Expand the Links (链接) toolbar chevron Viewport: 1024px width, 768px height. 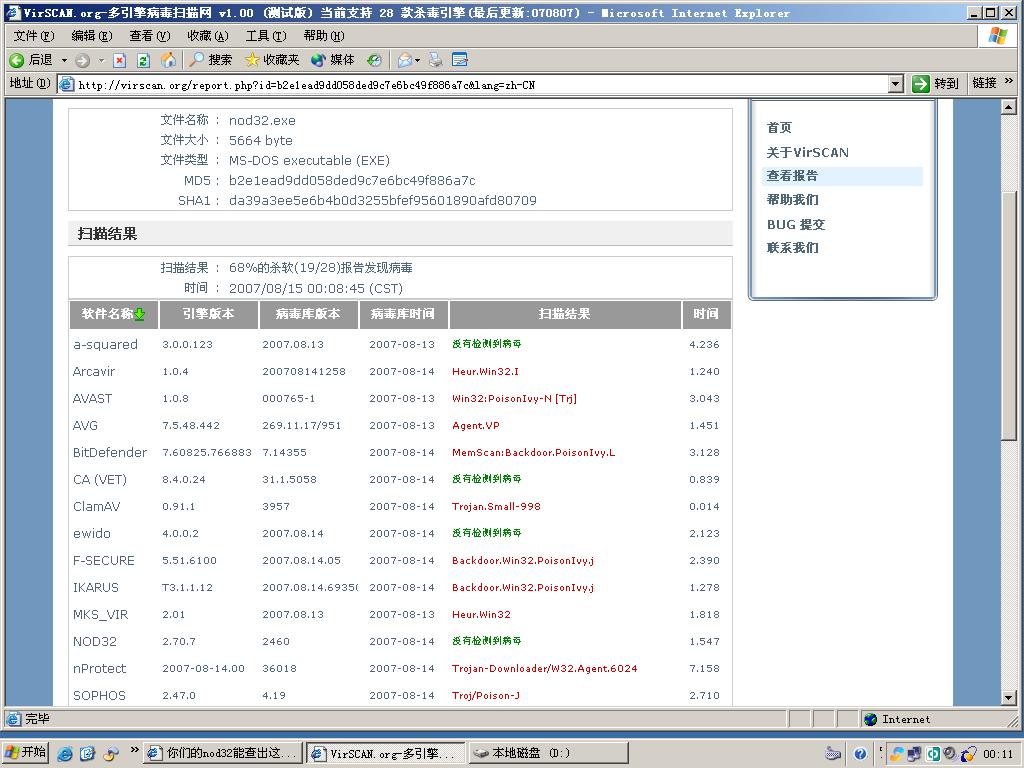pos(1008,82)
